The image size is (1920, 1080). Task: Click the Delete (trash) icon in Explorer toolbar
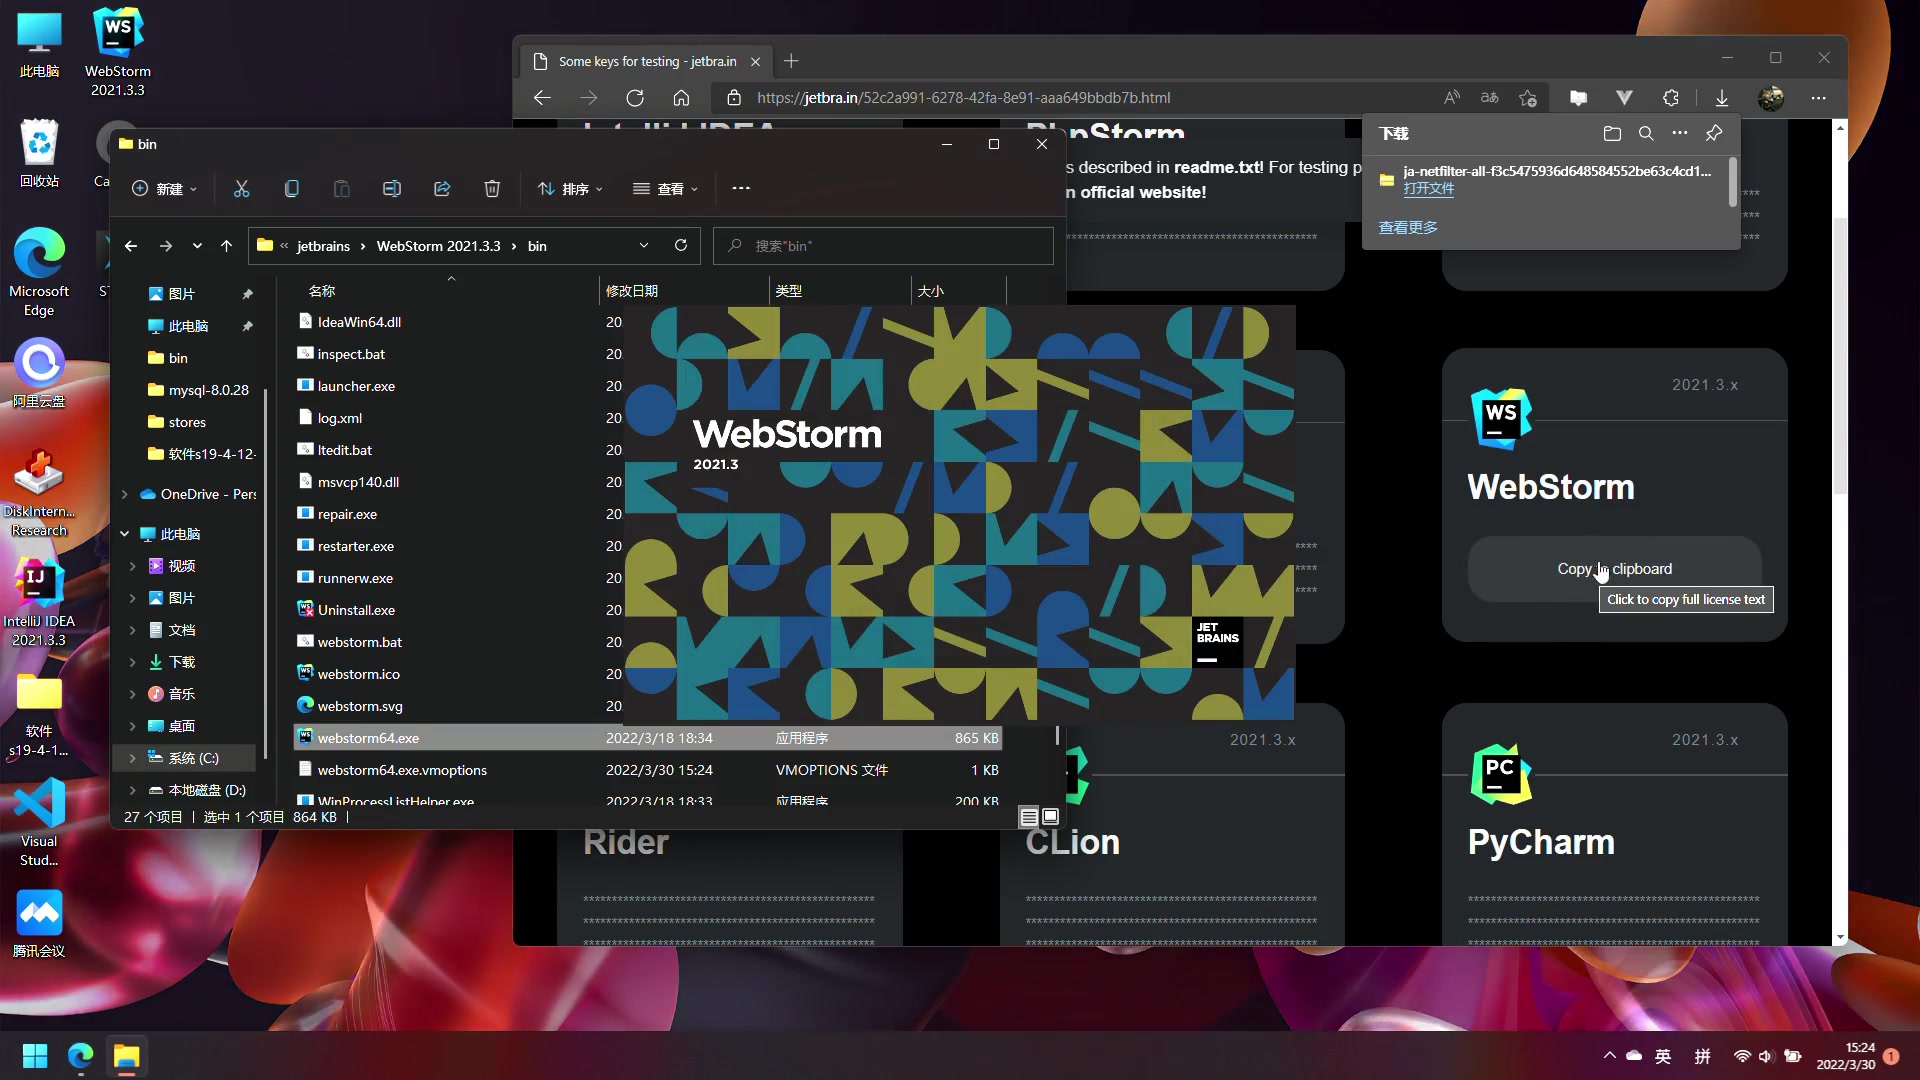pos(491,188)
